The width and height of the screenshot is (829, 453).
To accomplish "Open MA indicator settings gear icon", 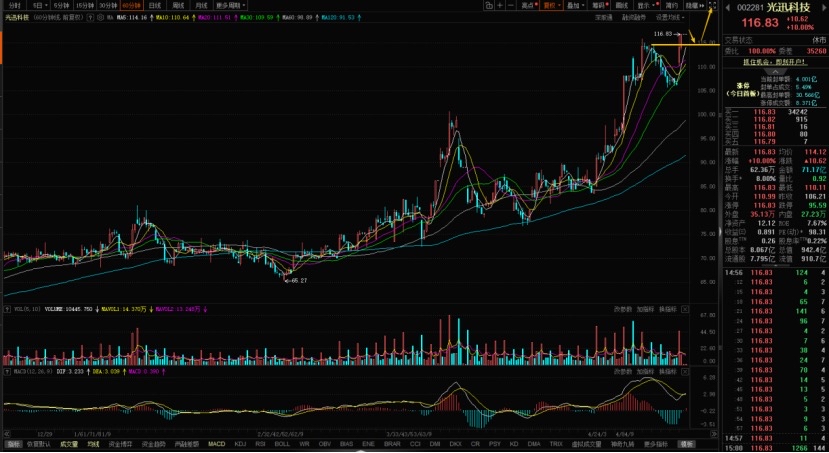I will tap(100, 17).
